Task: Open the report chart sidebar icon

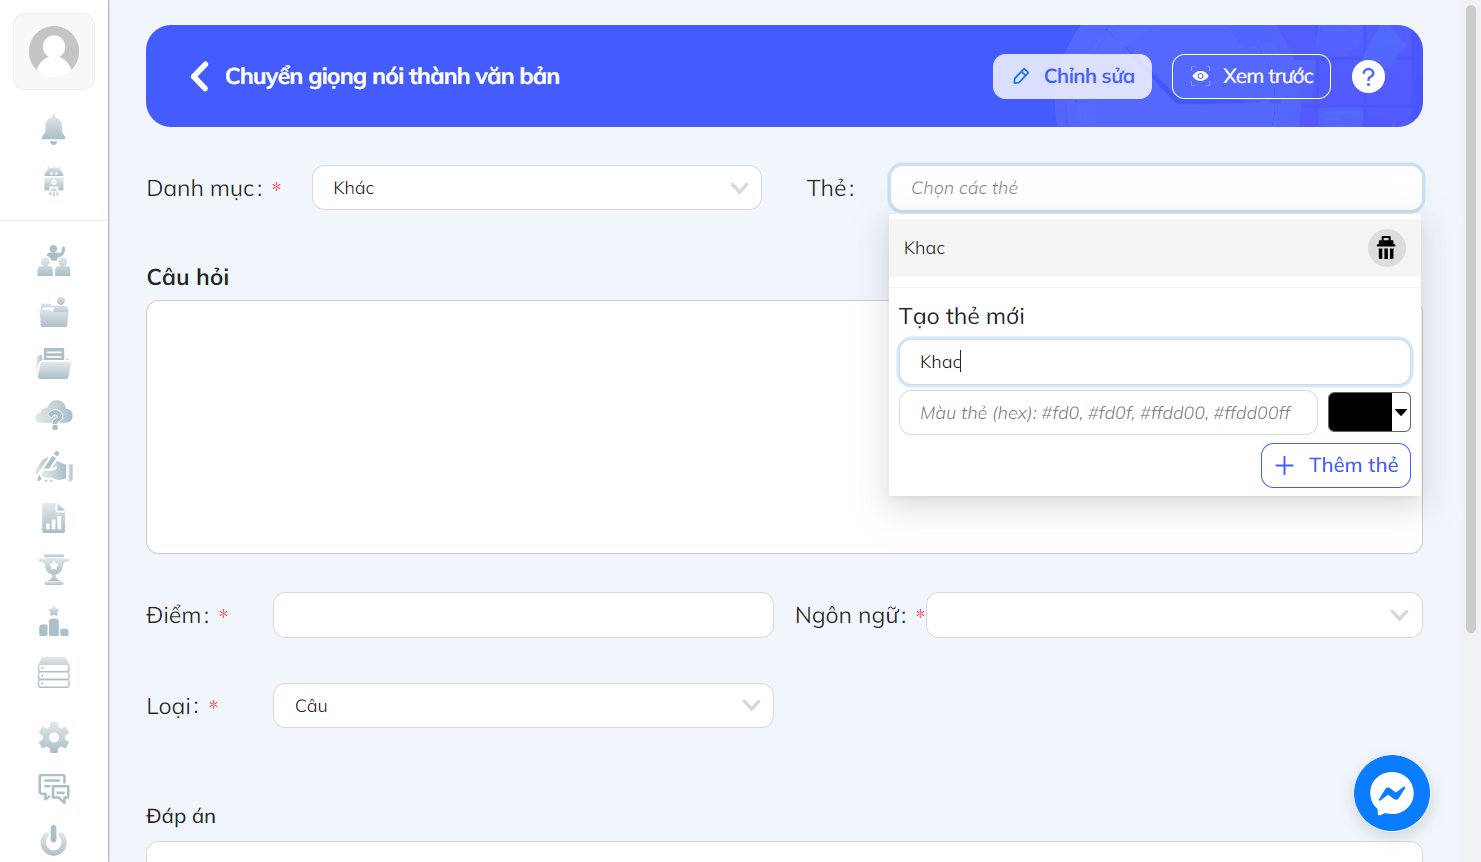Action: coord(54,518)
